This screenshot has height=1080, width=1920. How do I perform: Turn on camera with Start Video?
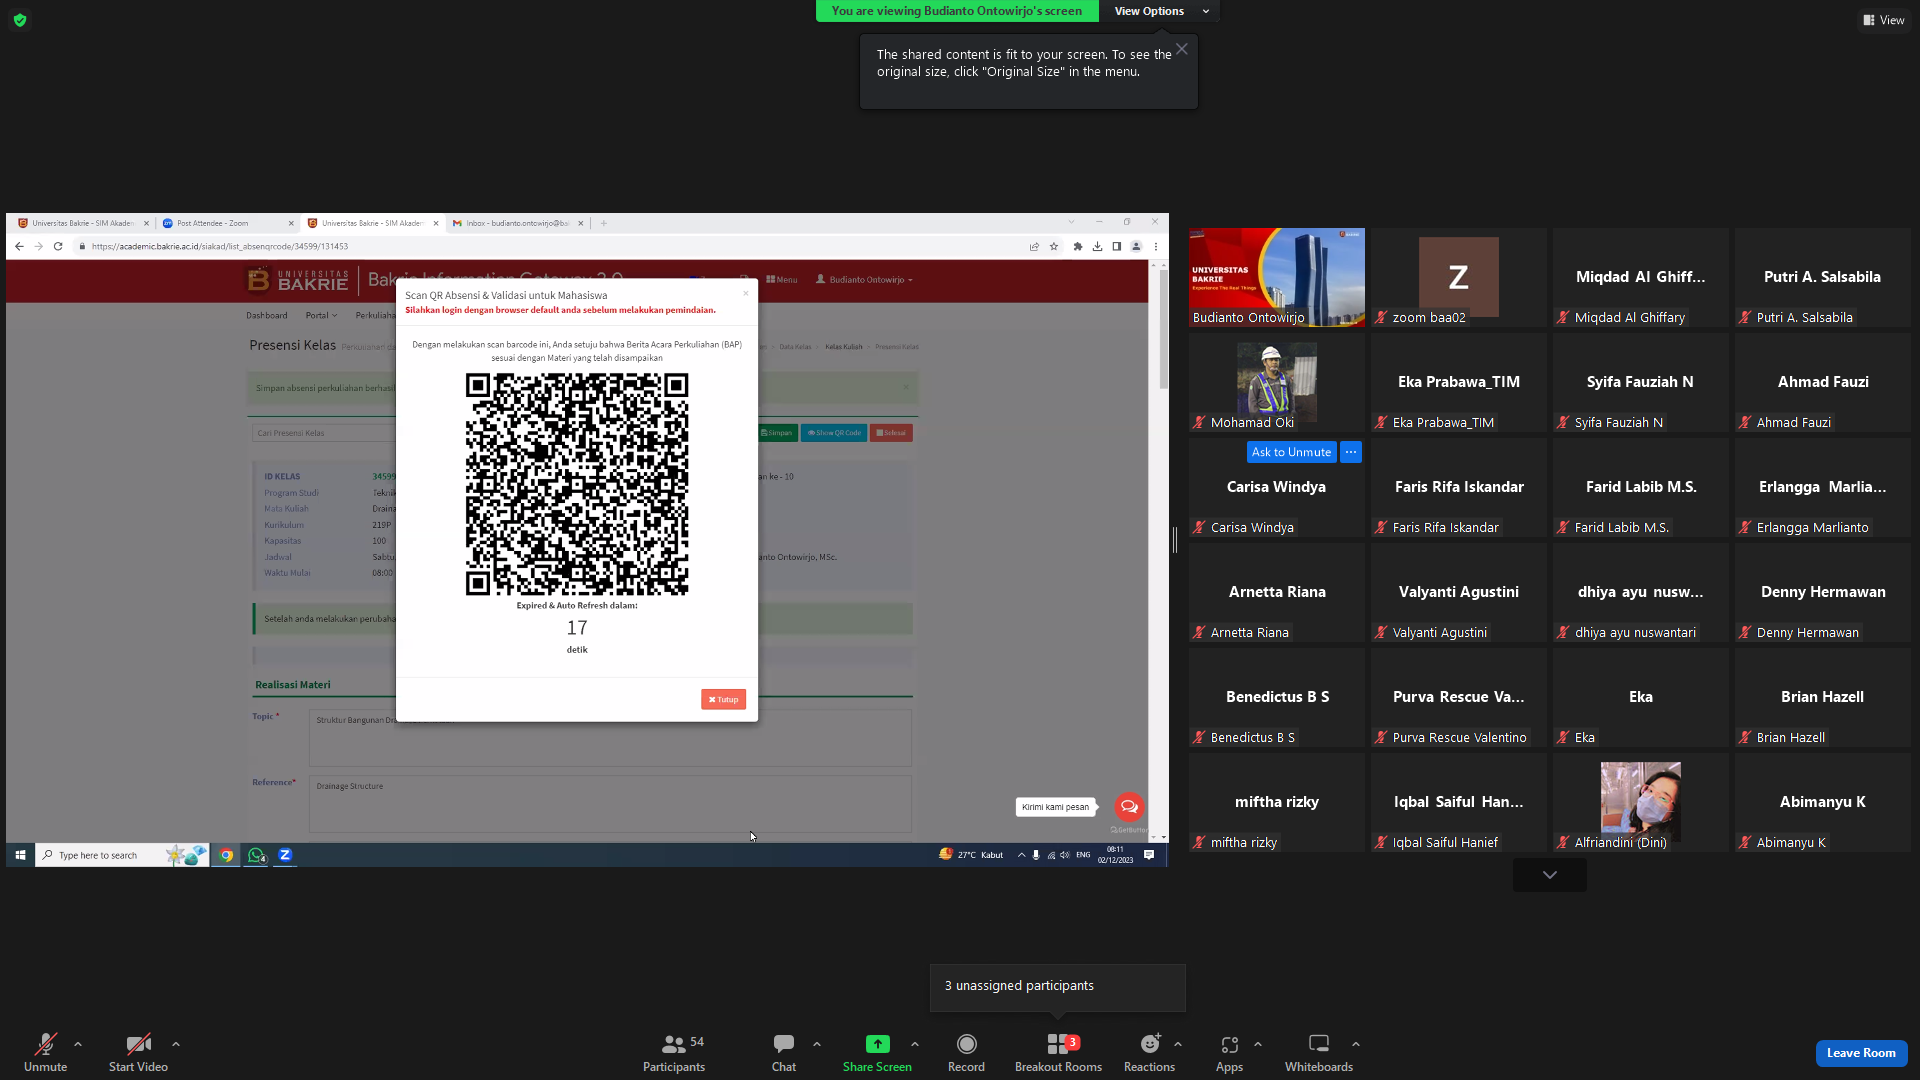138,1052
